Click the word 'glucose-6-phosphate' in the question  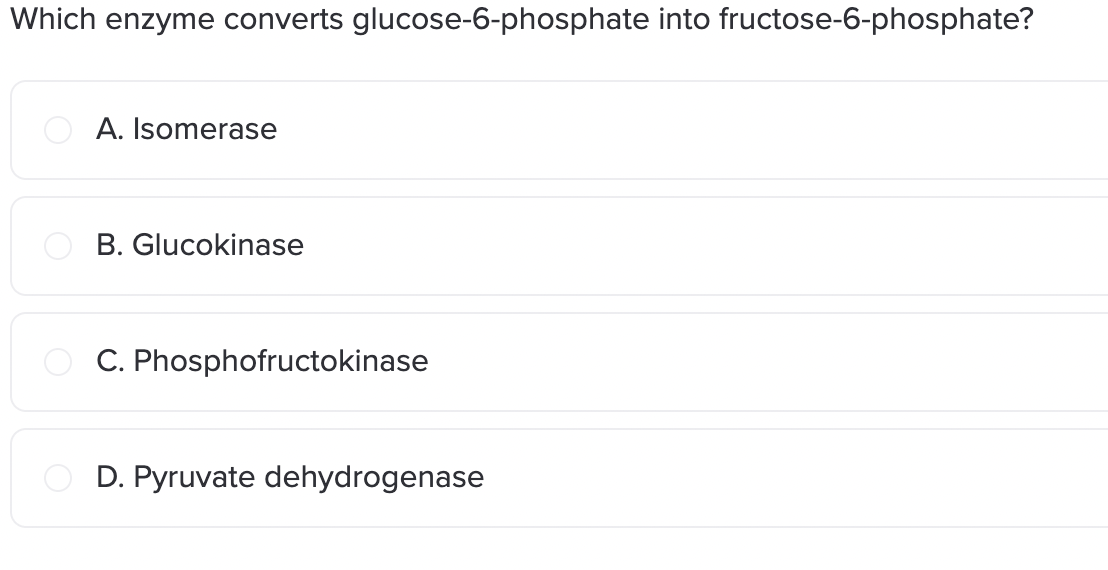tap(500, 20)
